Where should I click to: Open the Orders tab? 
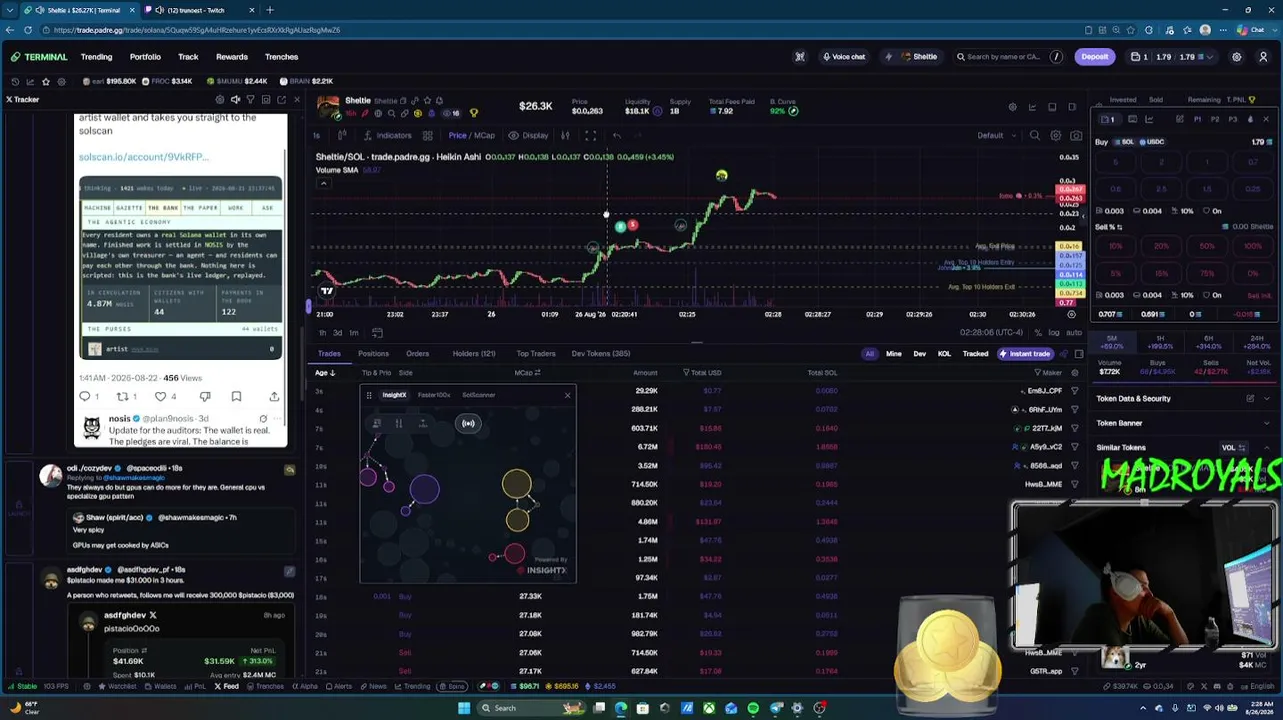point(417,354)
